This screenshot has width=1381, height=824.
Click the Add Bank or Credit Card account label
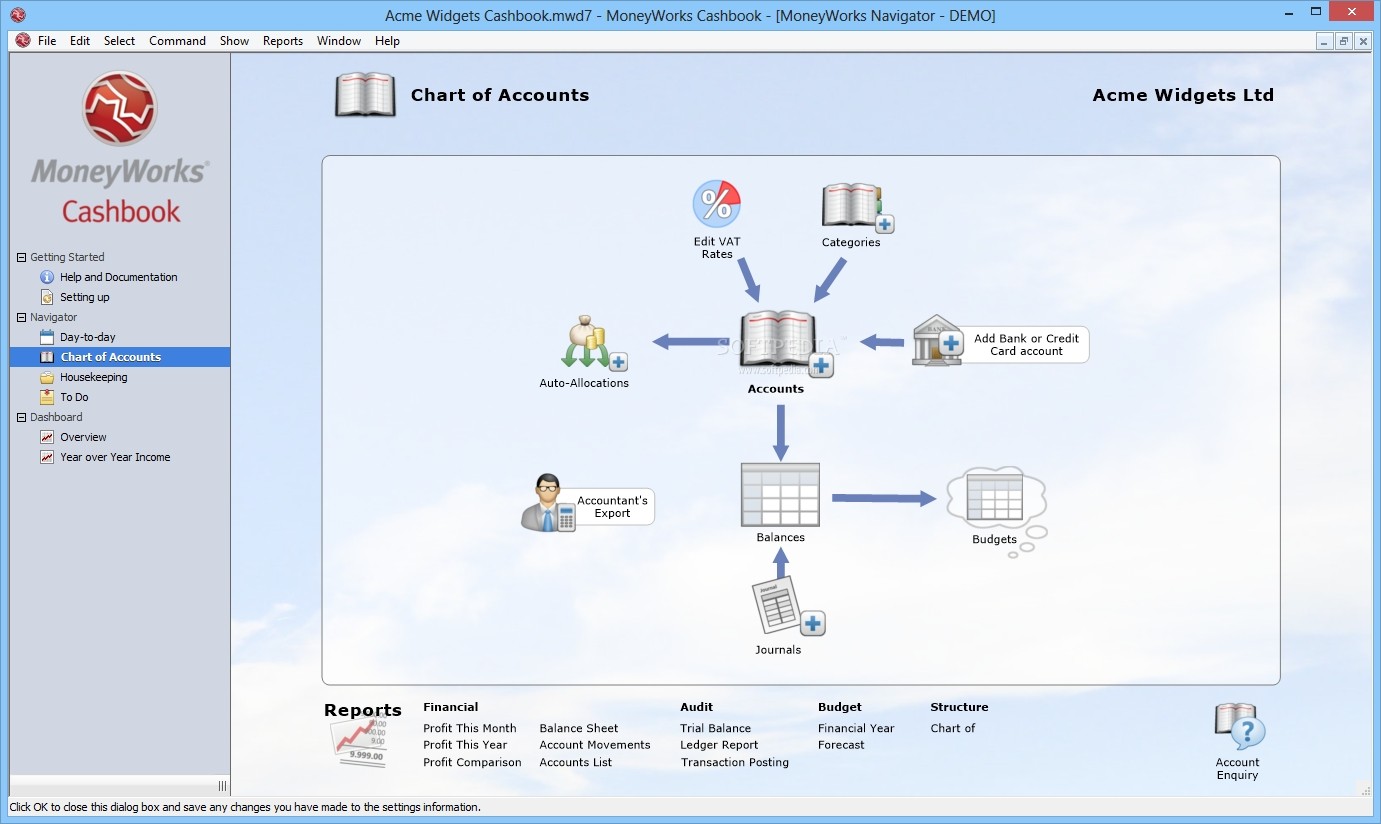pos(1026,345)
